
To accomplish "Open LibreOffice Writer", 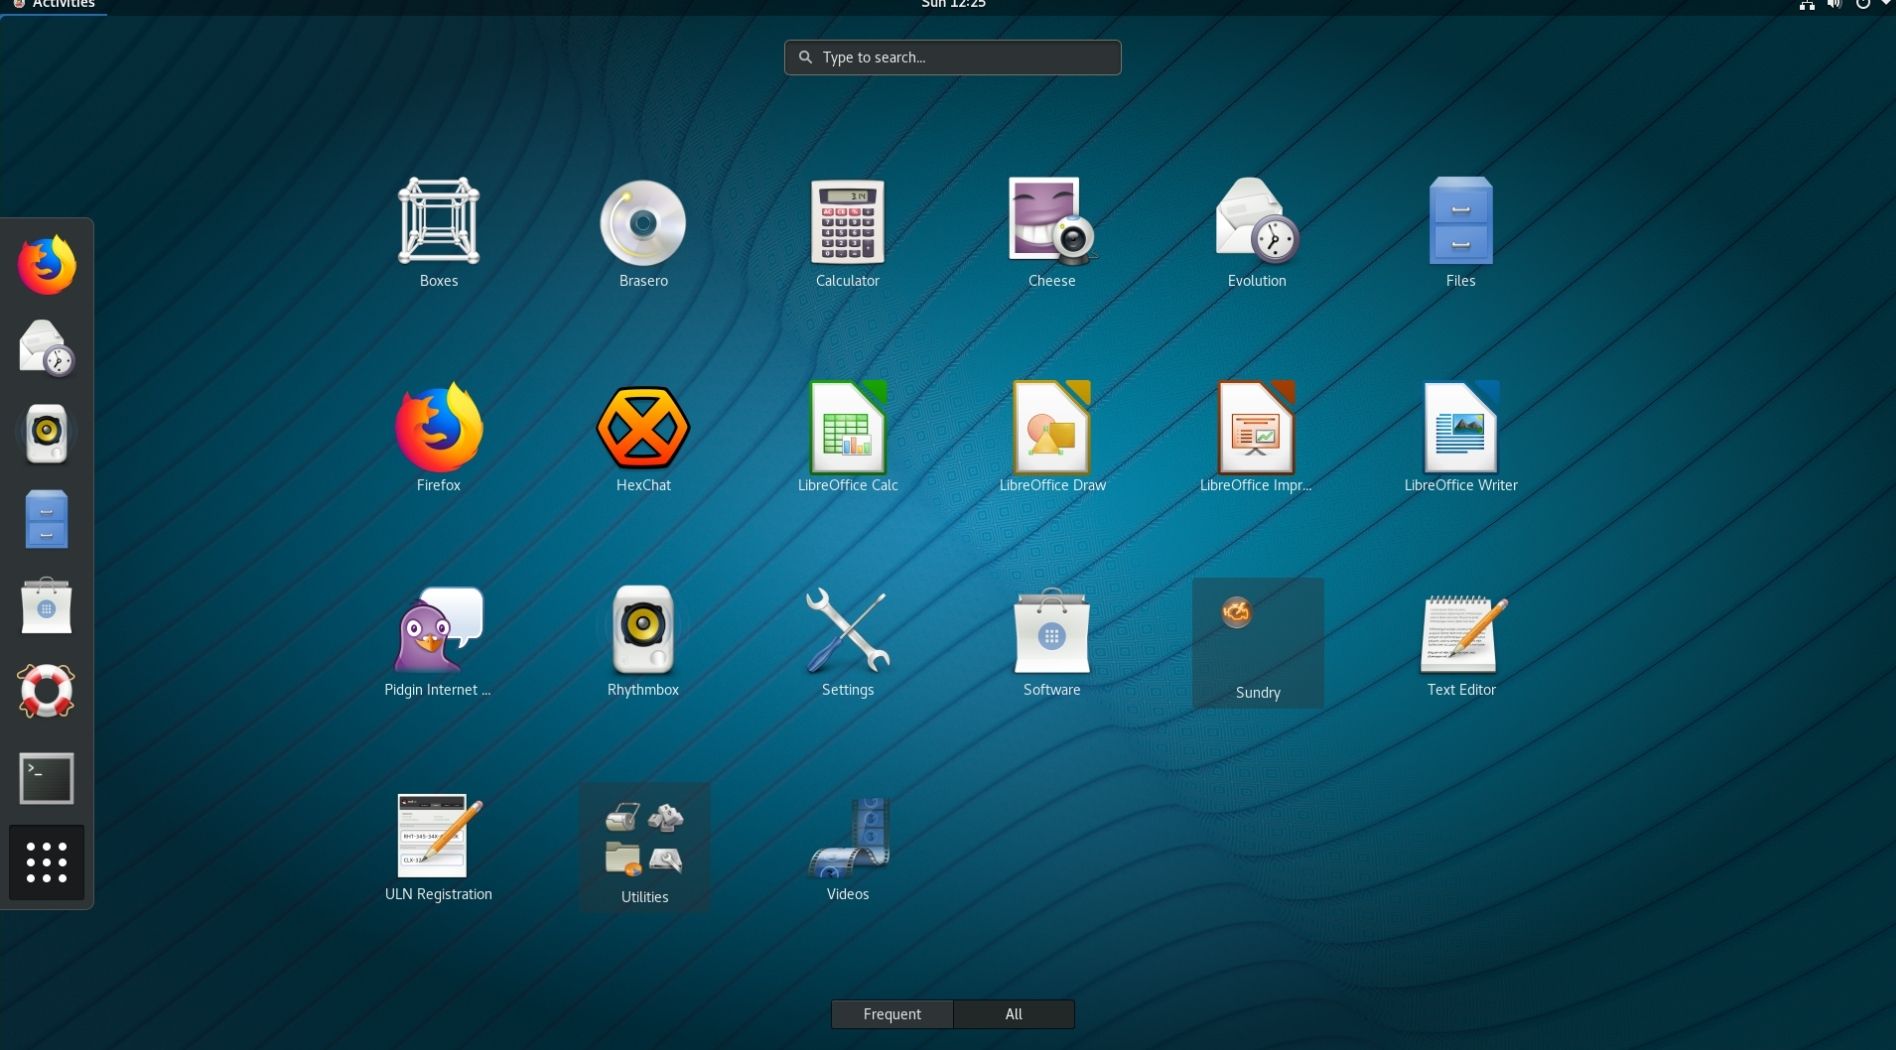I will point(1461,438).
